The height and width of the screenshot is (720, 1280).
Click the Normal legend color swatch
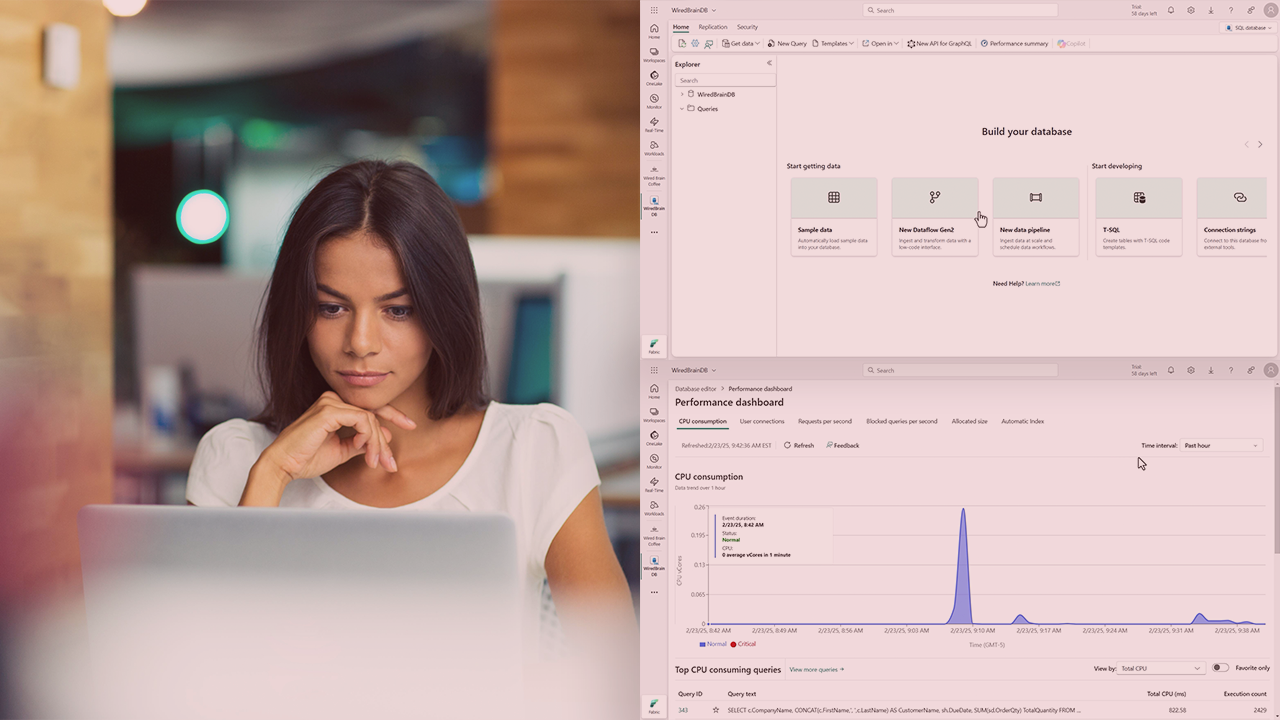coord(703,644)
